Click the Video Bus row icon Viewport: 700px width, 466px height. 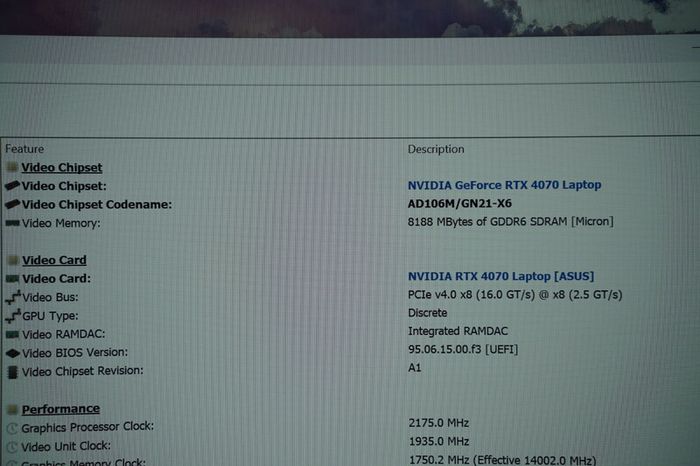(13, 297)
